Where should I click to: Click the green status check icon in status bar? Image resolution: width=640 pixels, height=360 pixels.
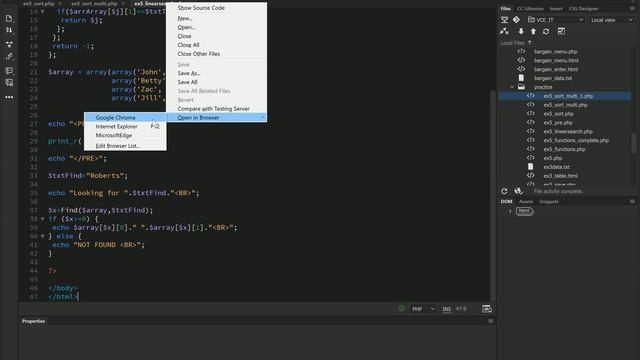[x=401, y=309]
